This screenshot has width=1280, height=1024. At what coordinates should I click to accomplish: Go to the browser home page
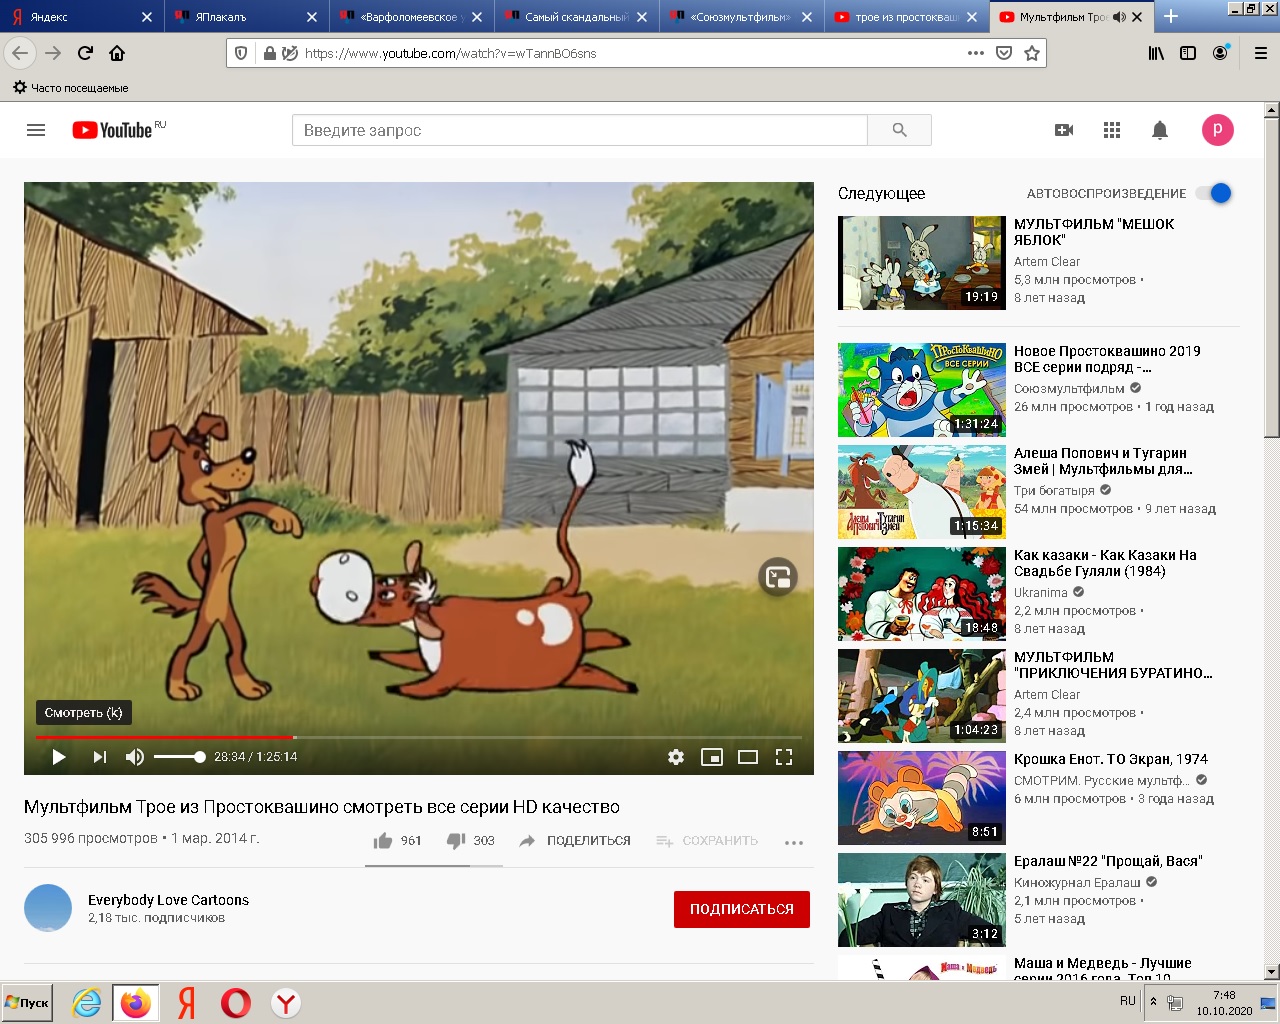click(117, 53)
